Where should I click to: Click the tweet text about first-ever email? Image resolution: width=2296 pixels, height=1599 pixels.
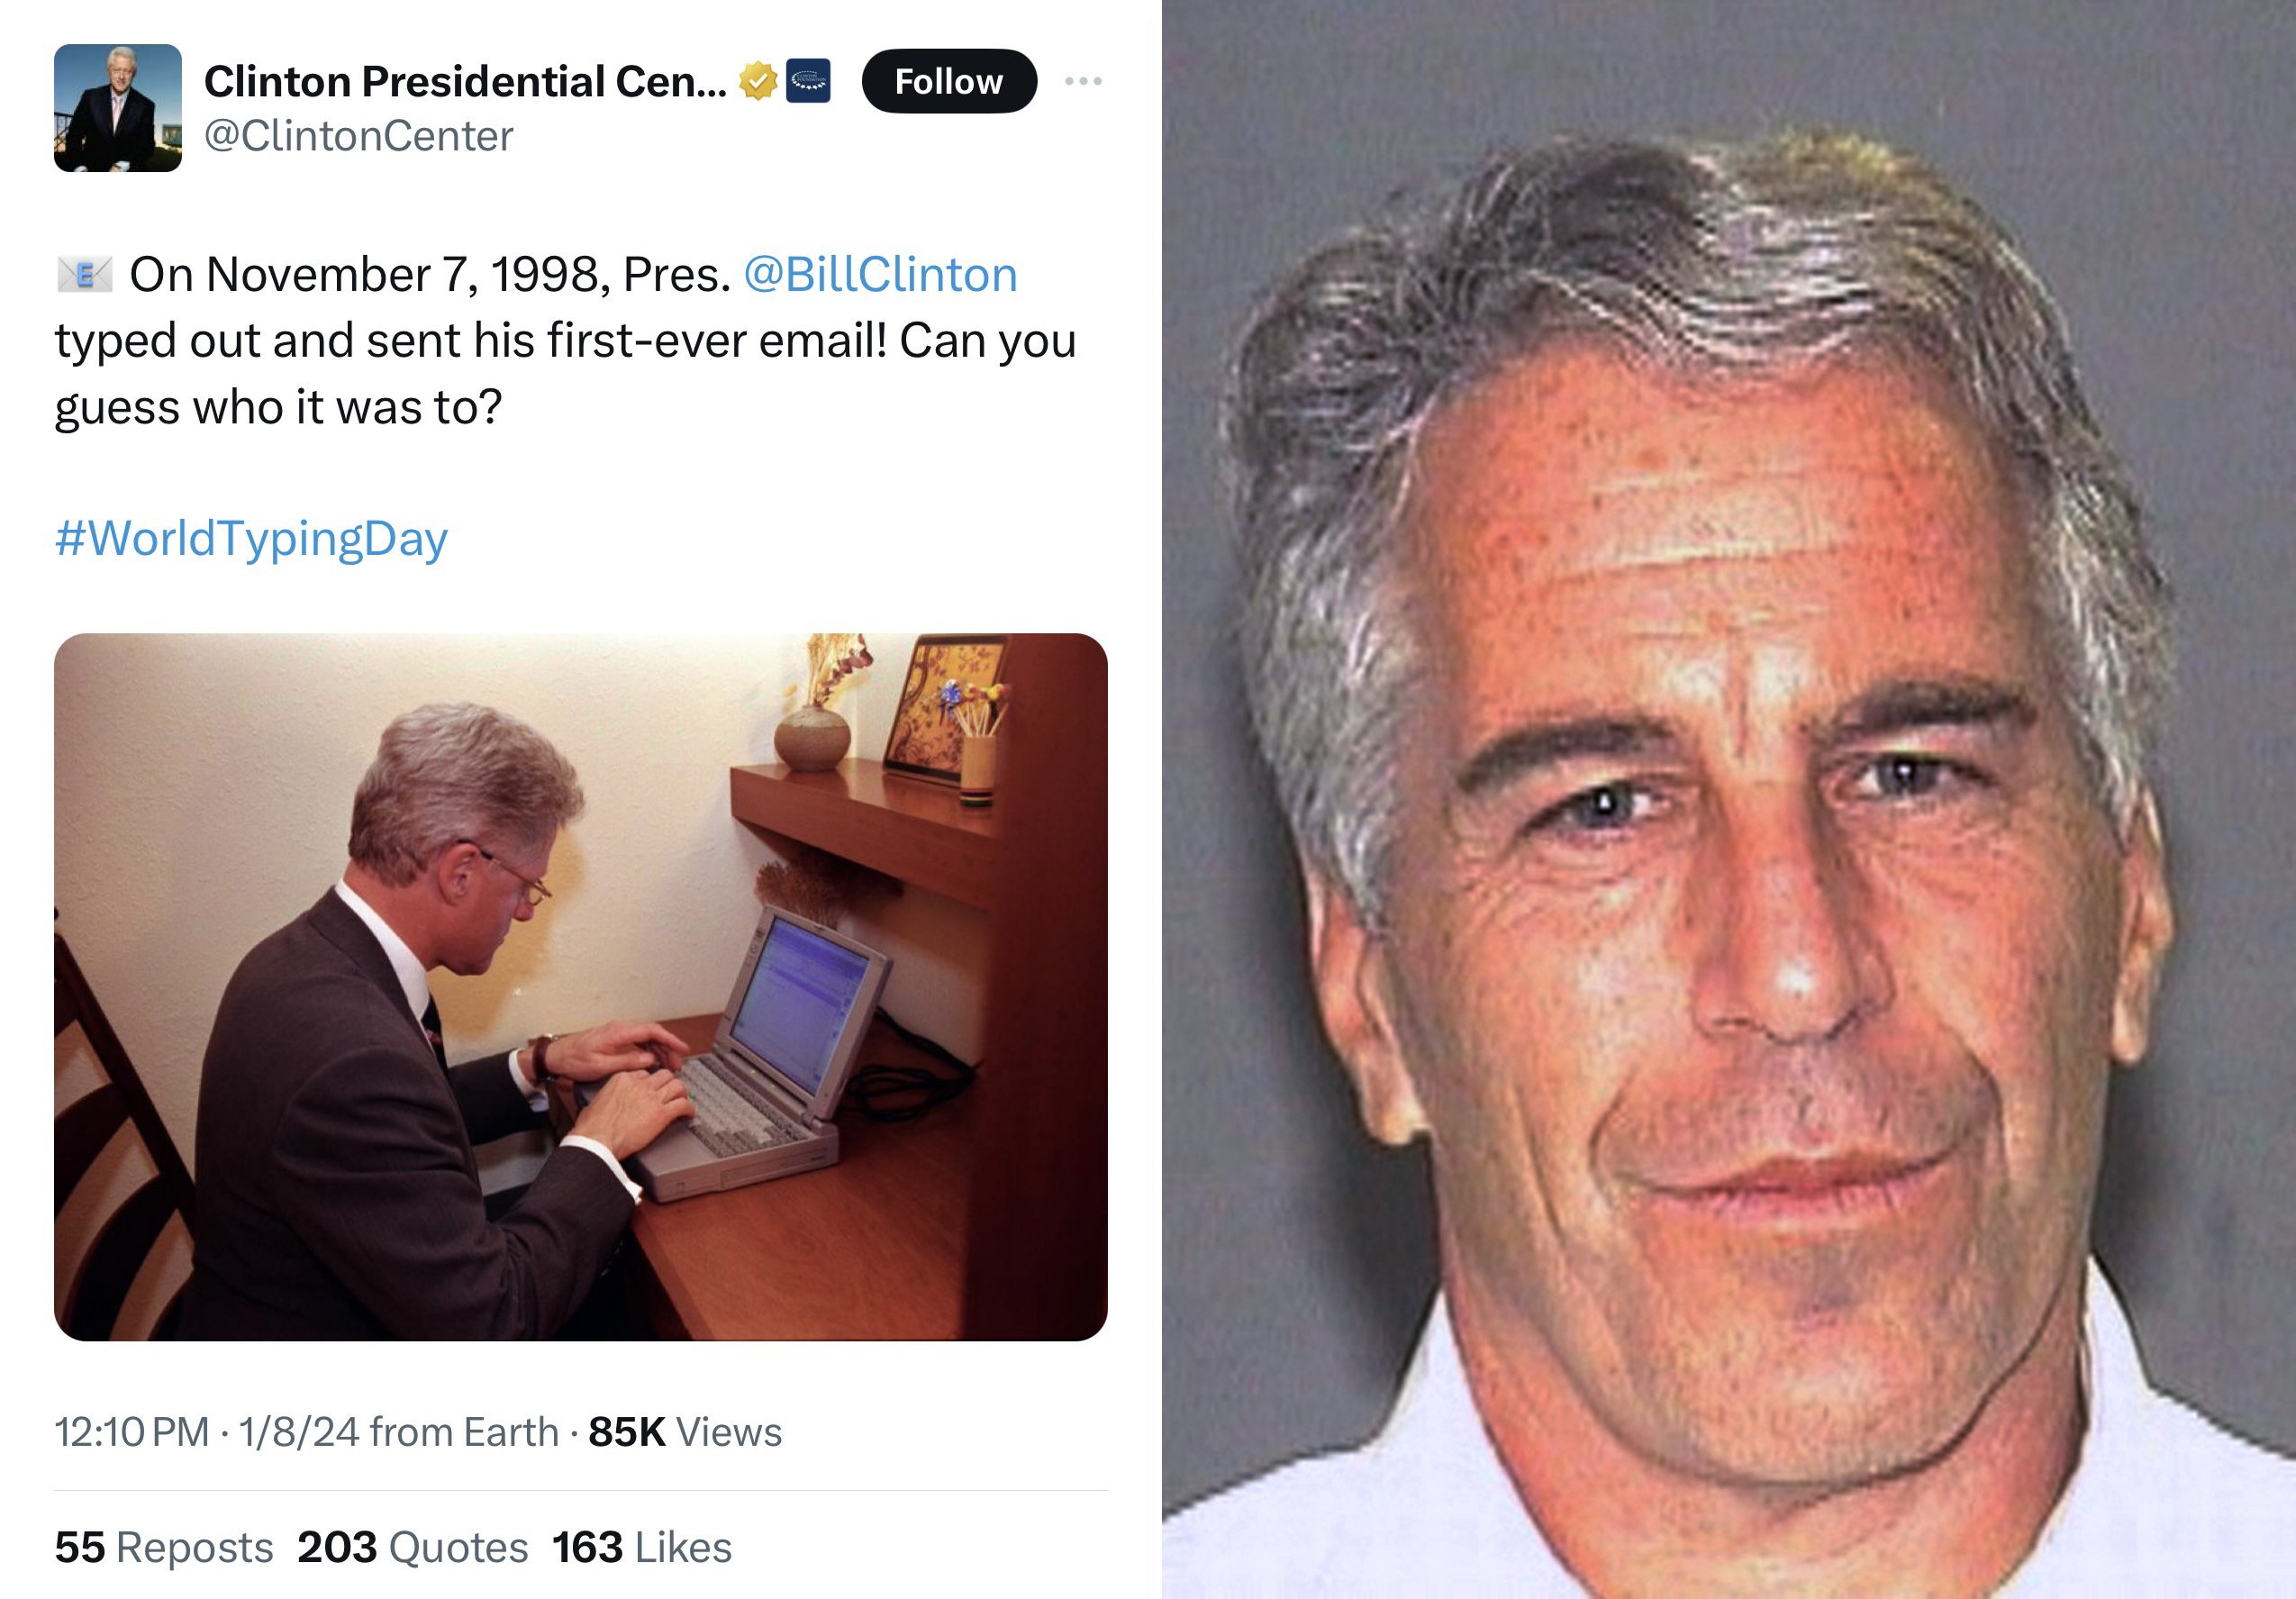click(566, 340)
